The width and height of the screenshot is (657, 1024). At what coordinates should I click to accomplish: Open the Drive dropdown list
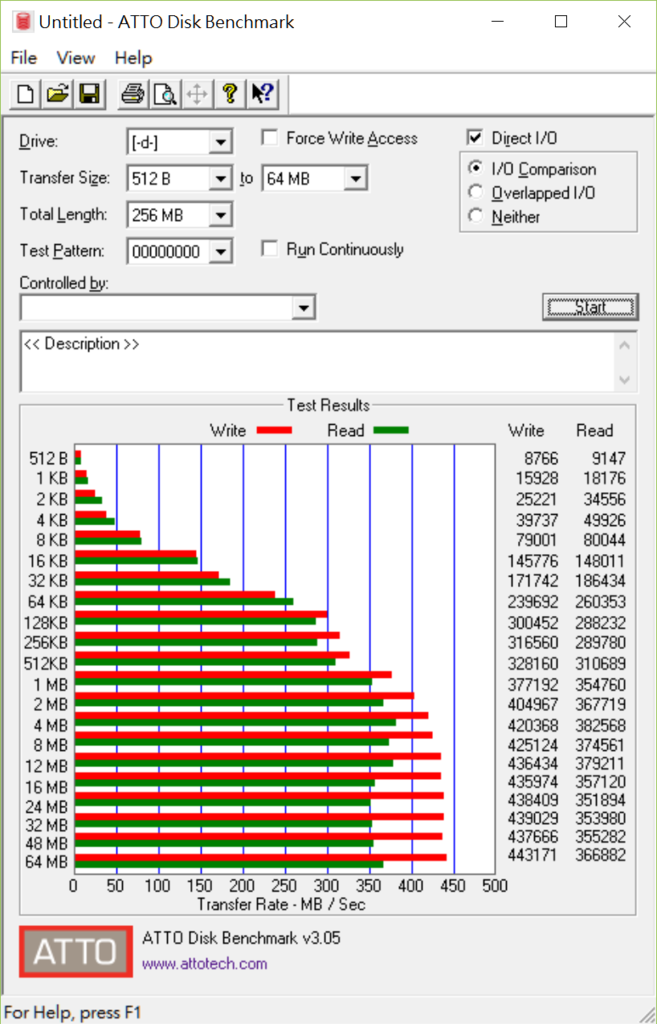pos(220,142)
